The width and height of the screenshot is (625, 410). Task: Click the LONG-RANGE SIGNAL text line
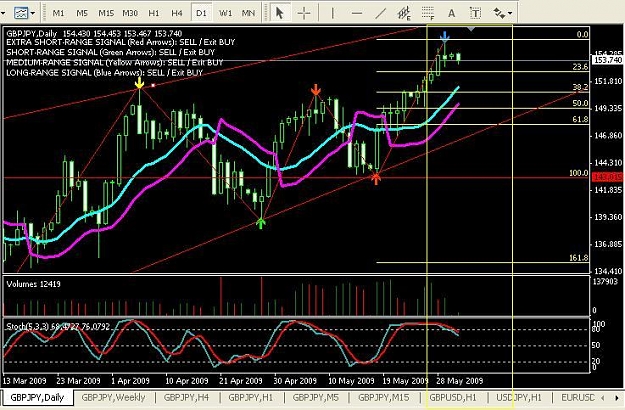104,73
